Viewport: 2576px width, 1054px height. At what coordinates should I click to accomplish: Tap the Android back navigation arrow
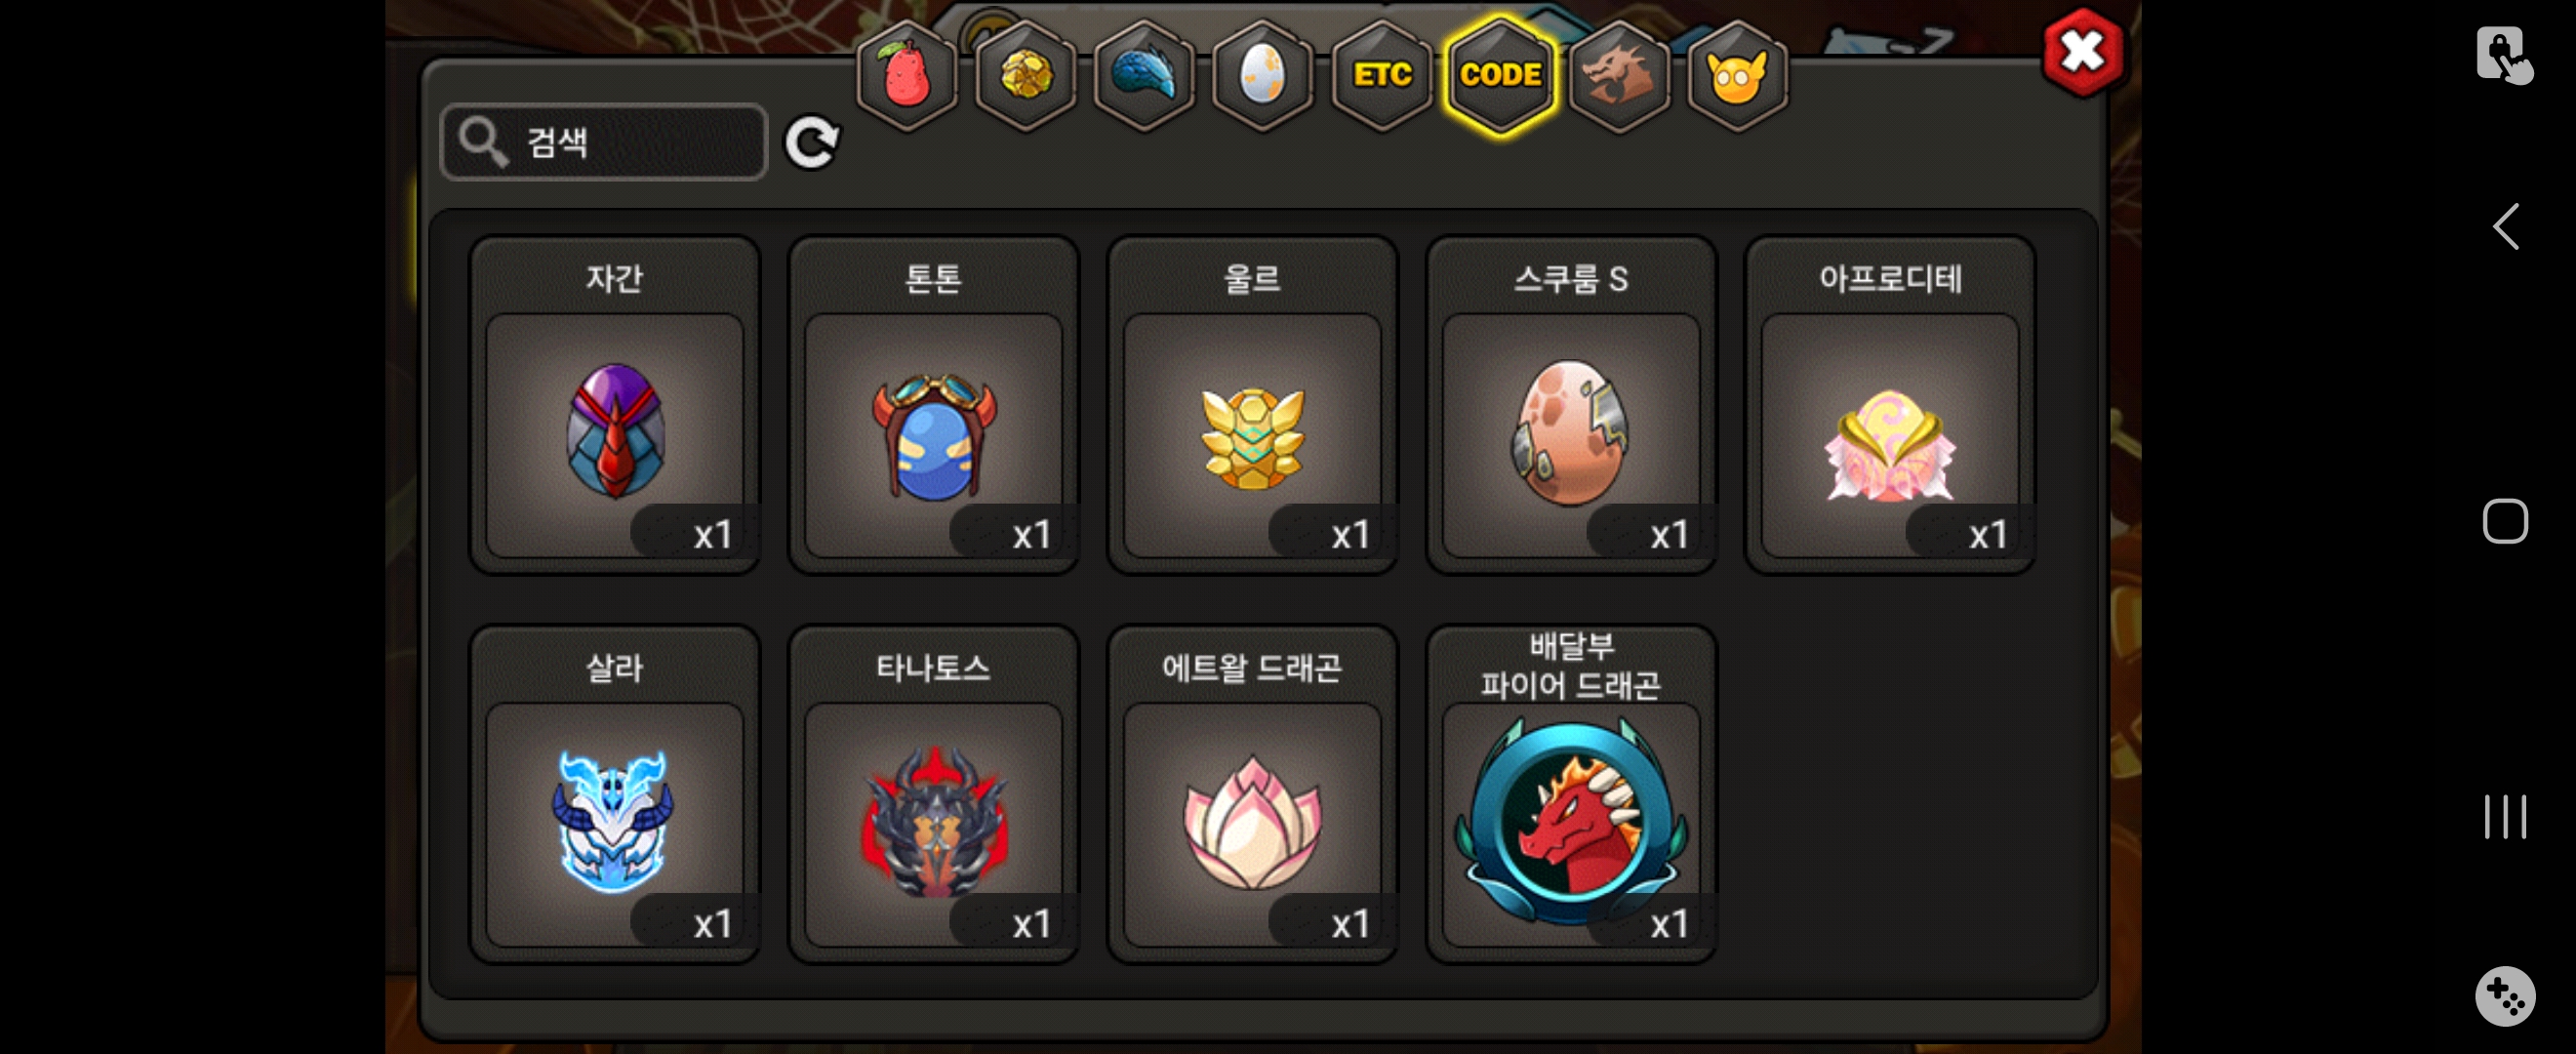tap(2504, 227)
